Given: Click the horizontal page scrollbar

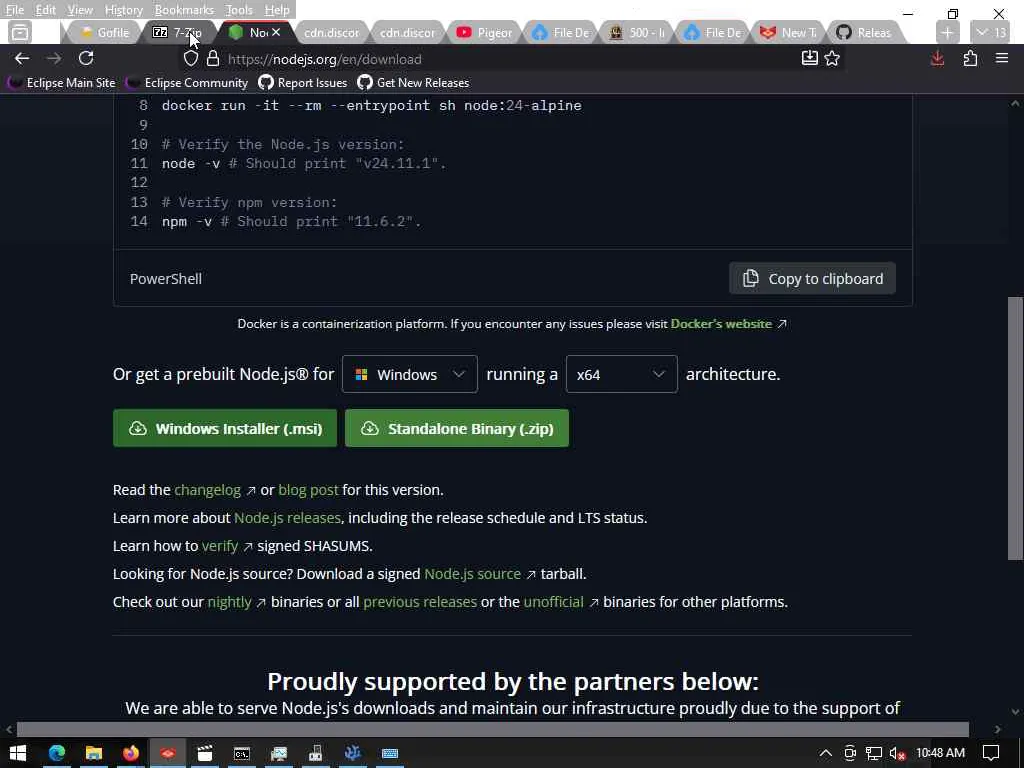Looking at the screenshot, I should pos(492,729).
